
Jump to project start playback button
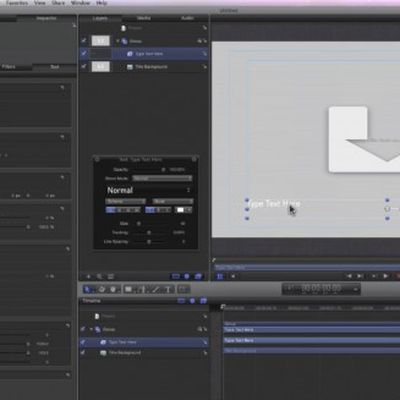[x=349, y=276]
